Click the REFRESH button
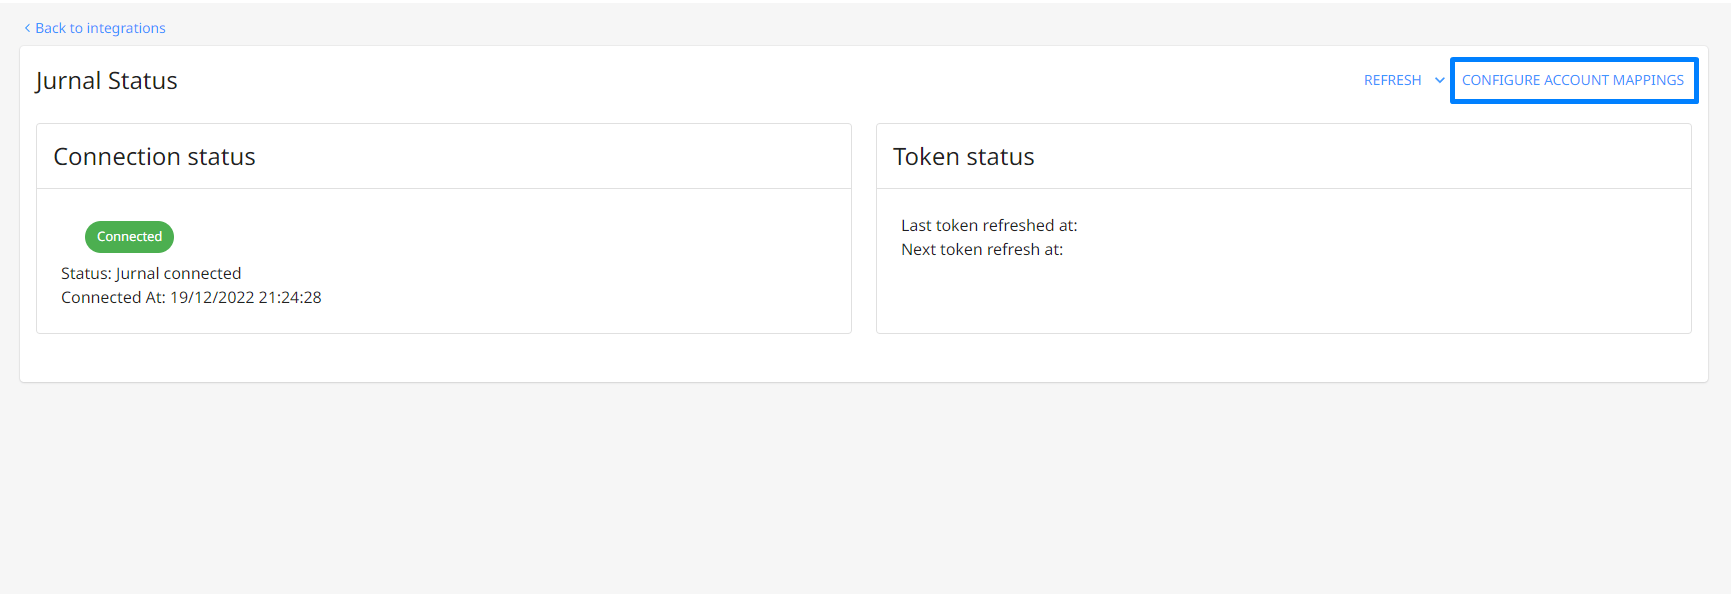 coord(1392,80)
